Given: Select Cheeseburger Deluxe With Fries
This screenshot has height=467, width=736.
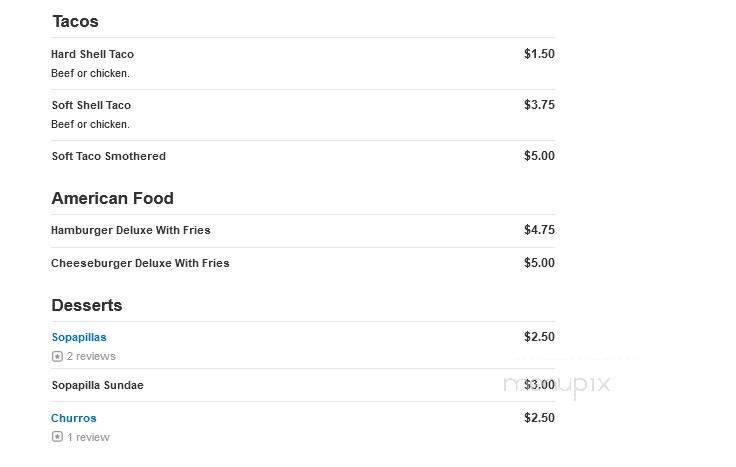Looking at the screenshot, I should pyautogui.click(x=140, y=263).
